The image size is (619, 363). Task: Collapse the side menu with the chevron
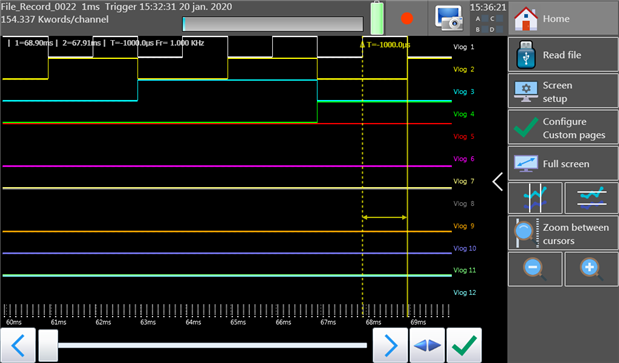pyautogui.click(x=498, y=182)
